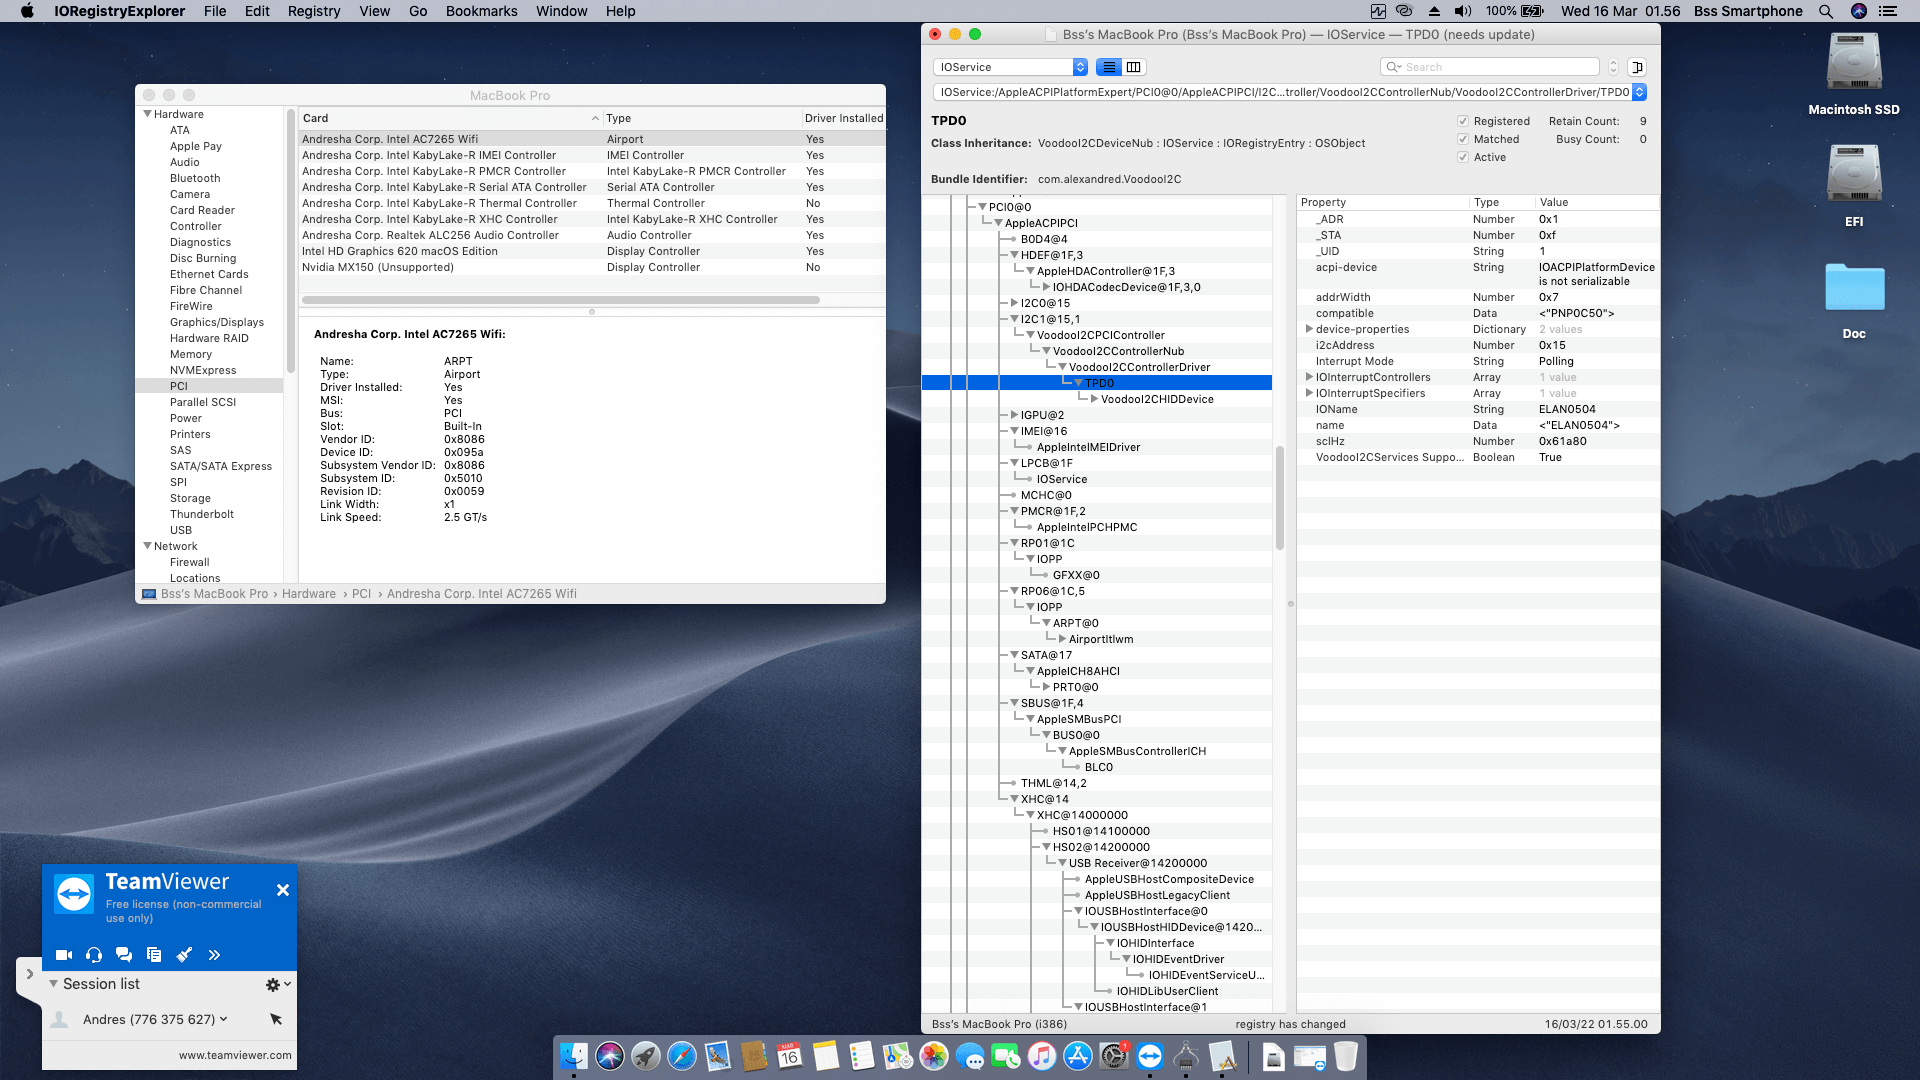The image size is (1920, 1080).
Task: Select USB in hardware sidebar
Action: click(x=181, y=530)
